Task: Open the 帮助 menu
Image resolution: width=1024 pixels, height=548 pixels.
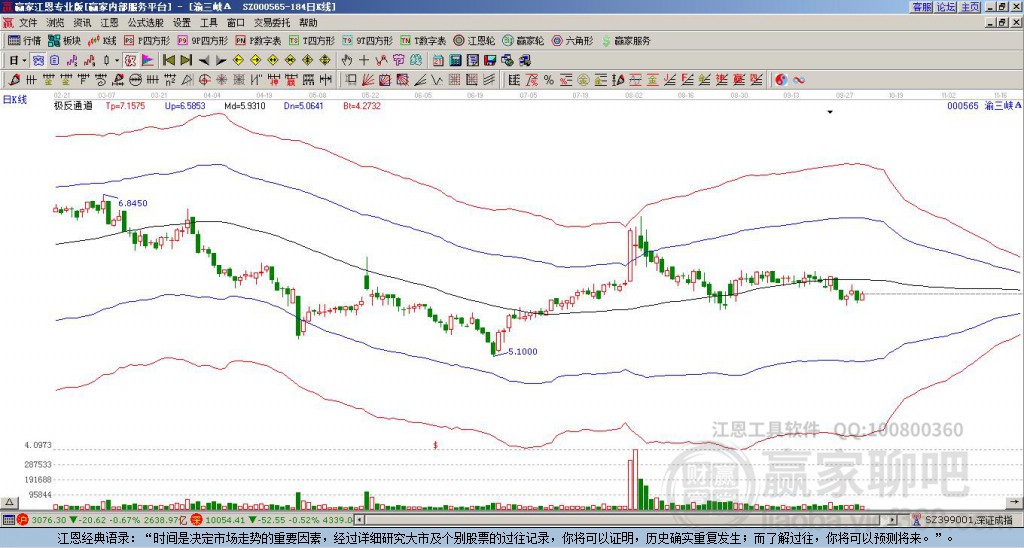Action: [x=308, y=23]
